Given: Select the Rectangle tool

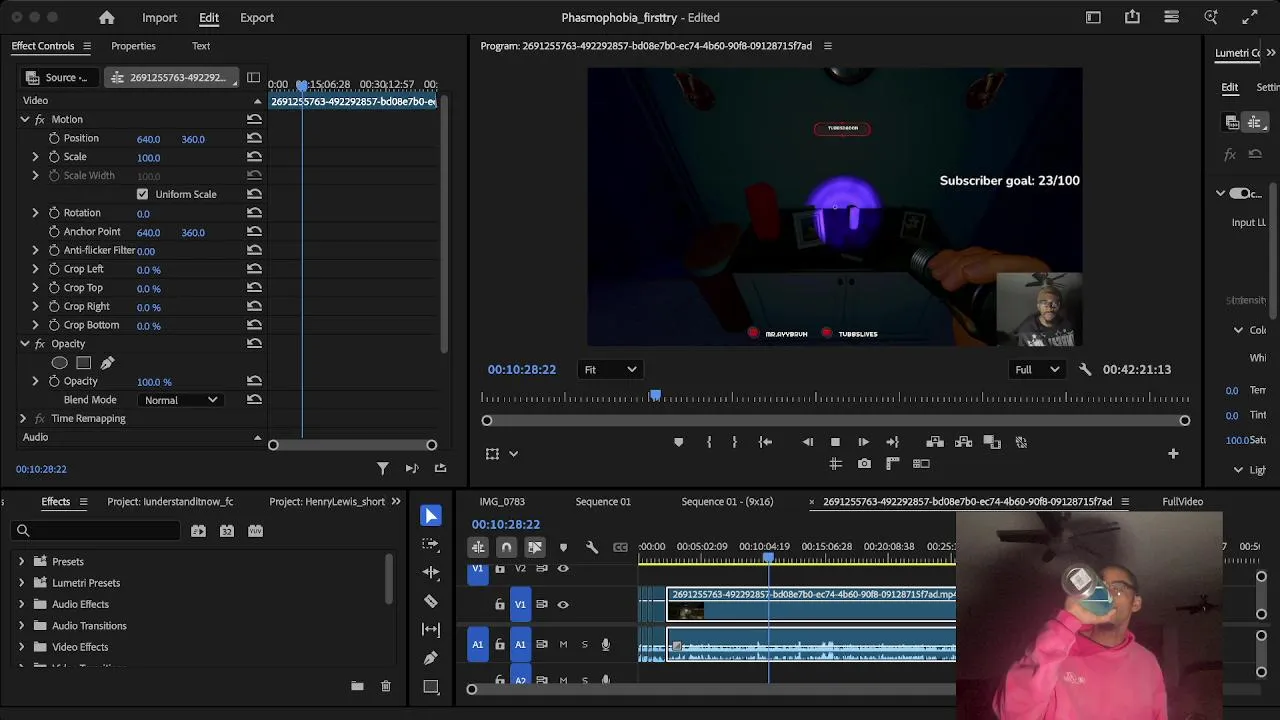Looking at the screenshot, I should coord(431,687).
